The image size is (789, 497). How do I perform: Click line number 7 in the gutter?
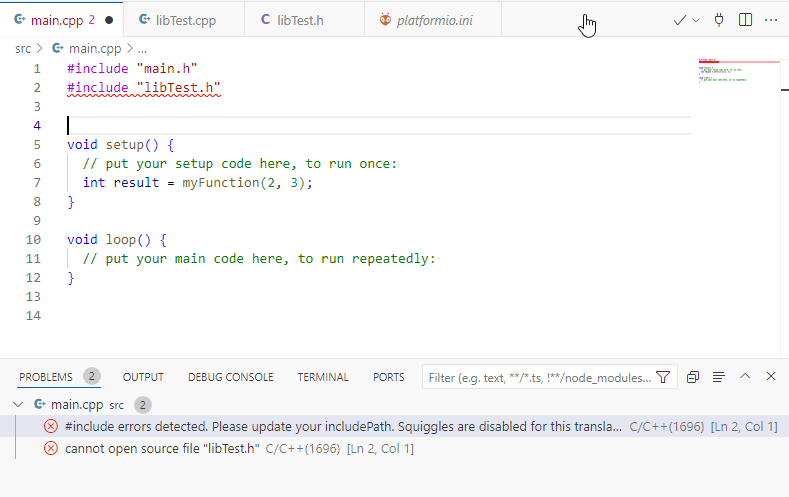coord(37,183)
